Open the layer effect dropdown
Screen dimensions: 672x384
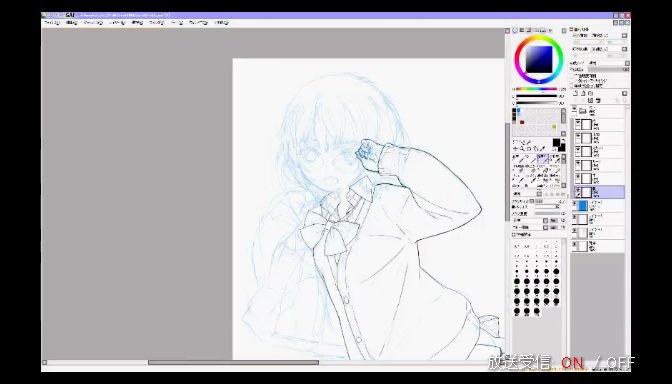click(624, 49)
